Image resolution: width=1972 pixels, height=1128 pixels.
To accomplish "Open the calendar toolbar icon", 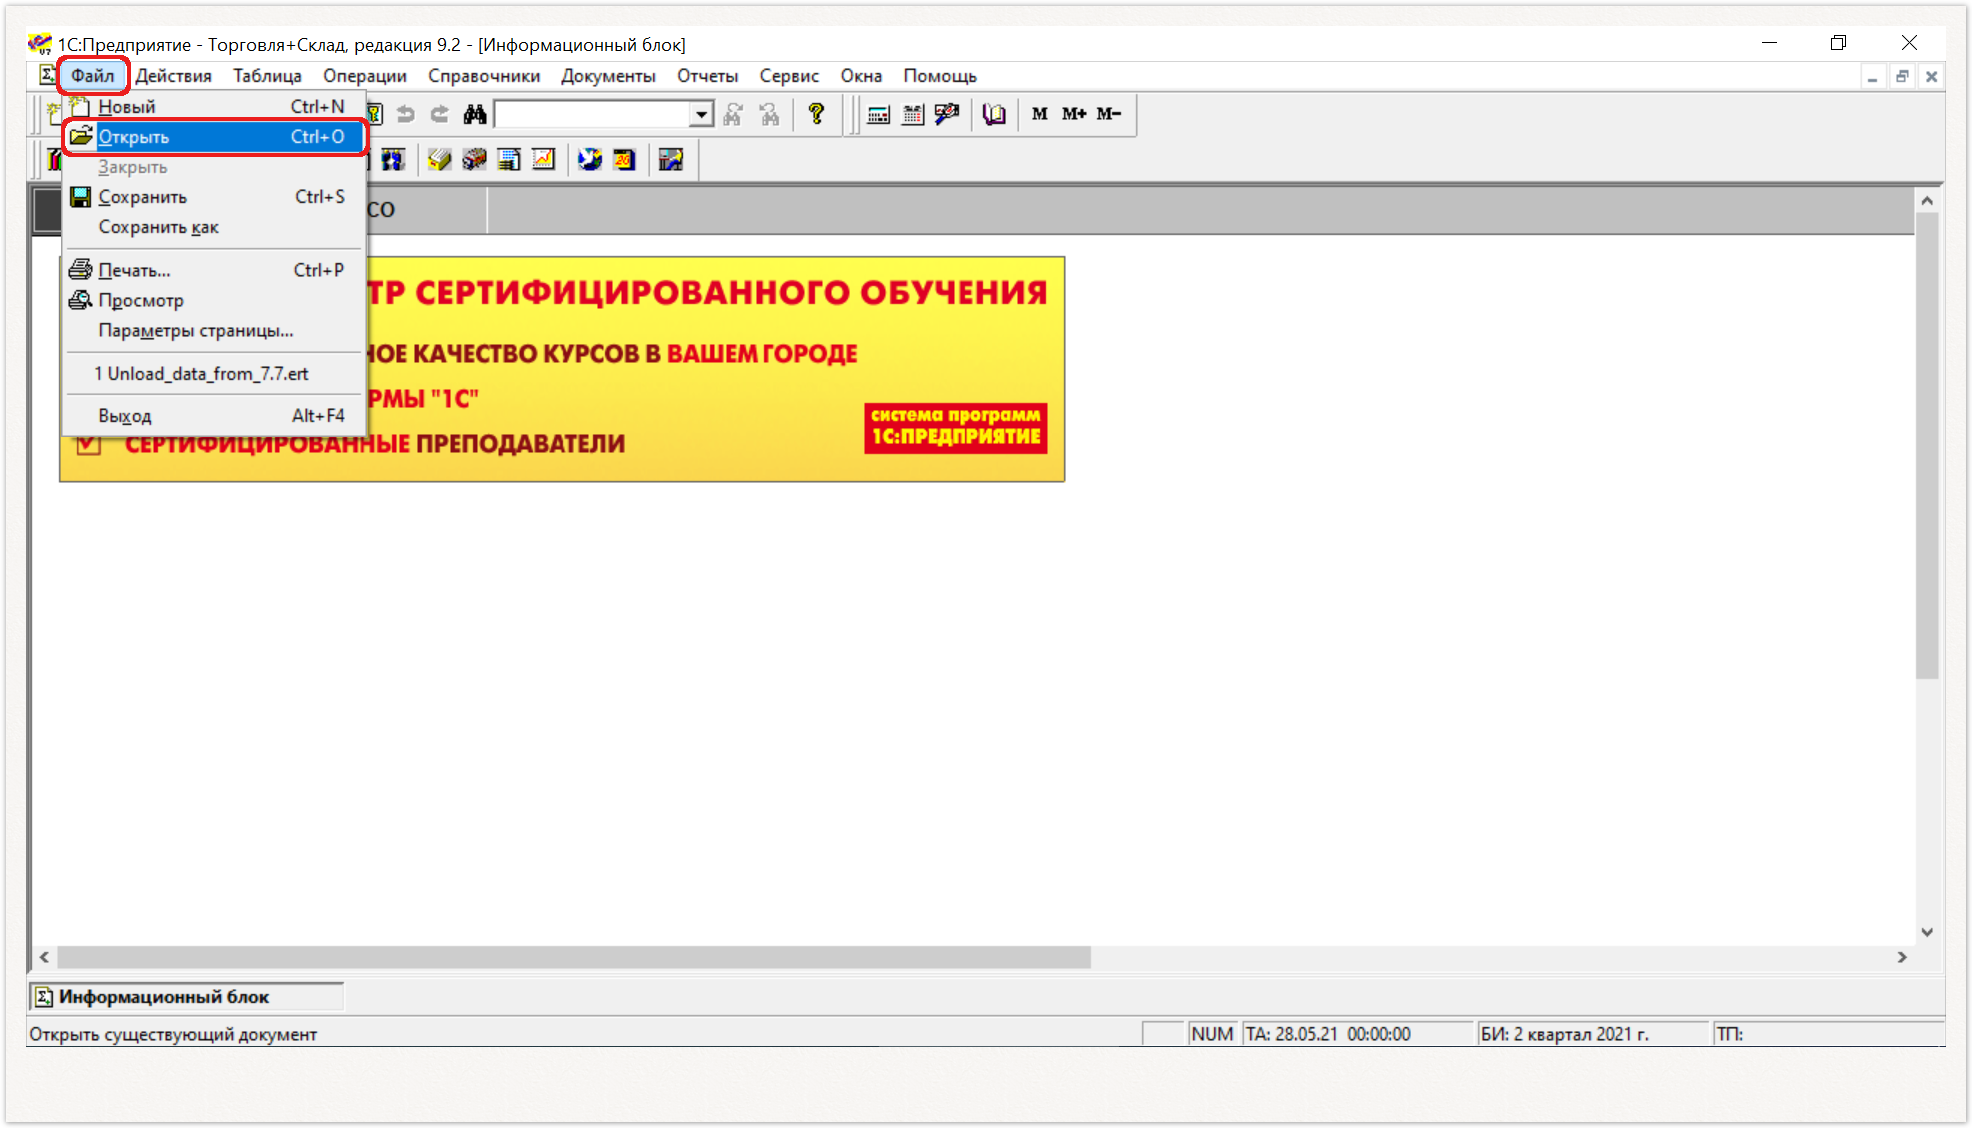I will click(912, 114).
